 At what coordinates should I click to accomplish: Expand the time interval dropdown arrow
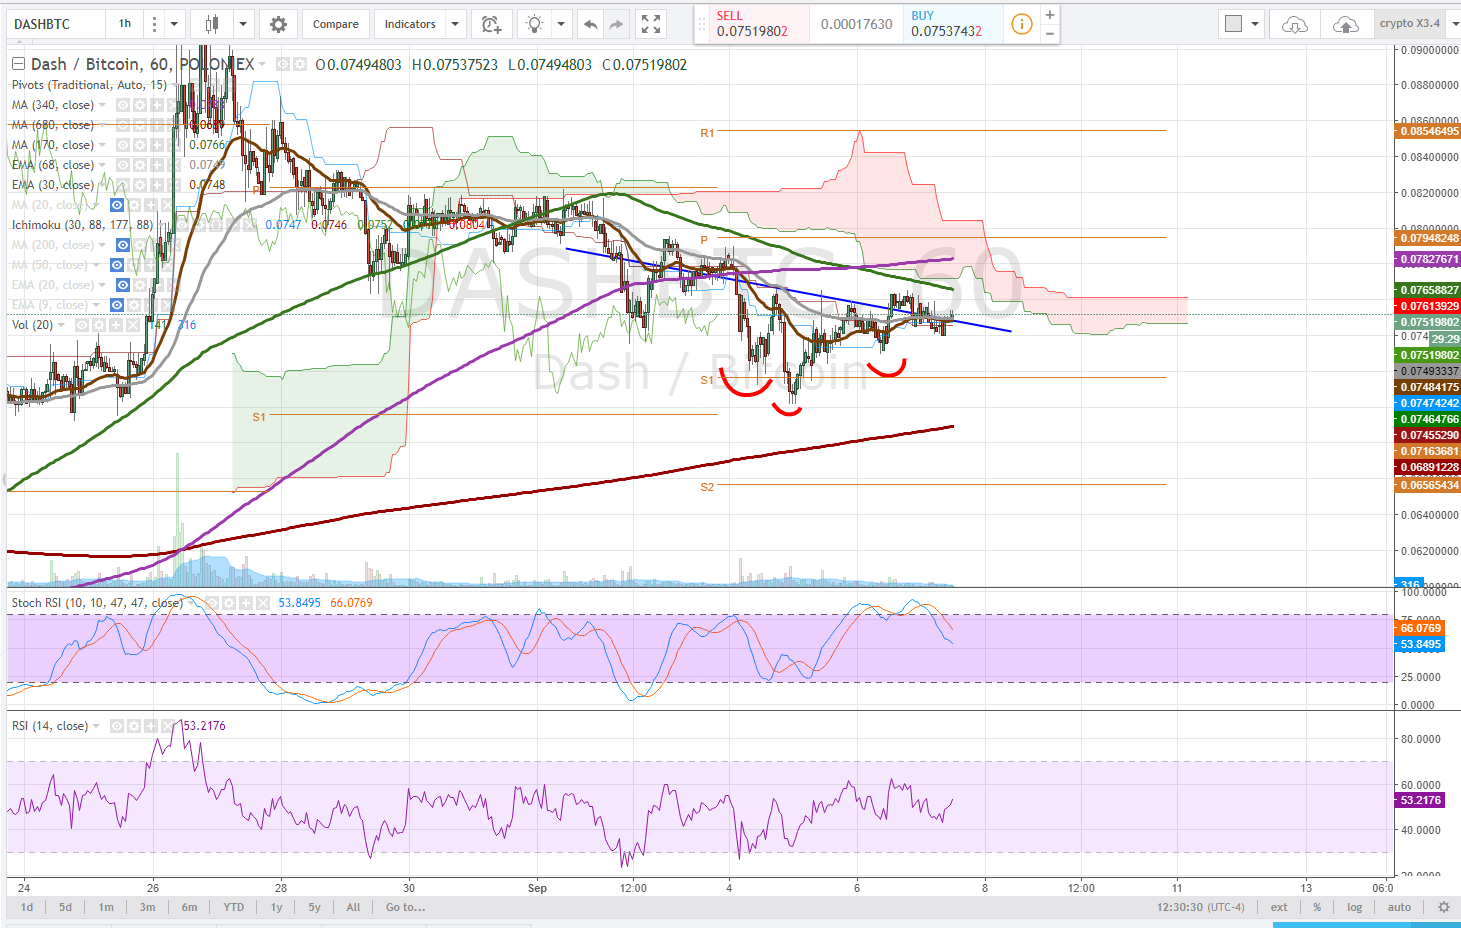tap(174, 24)
